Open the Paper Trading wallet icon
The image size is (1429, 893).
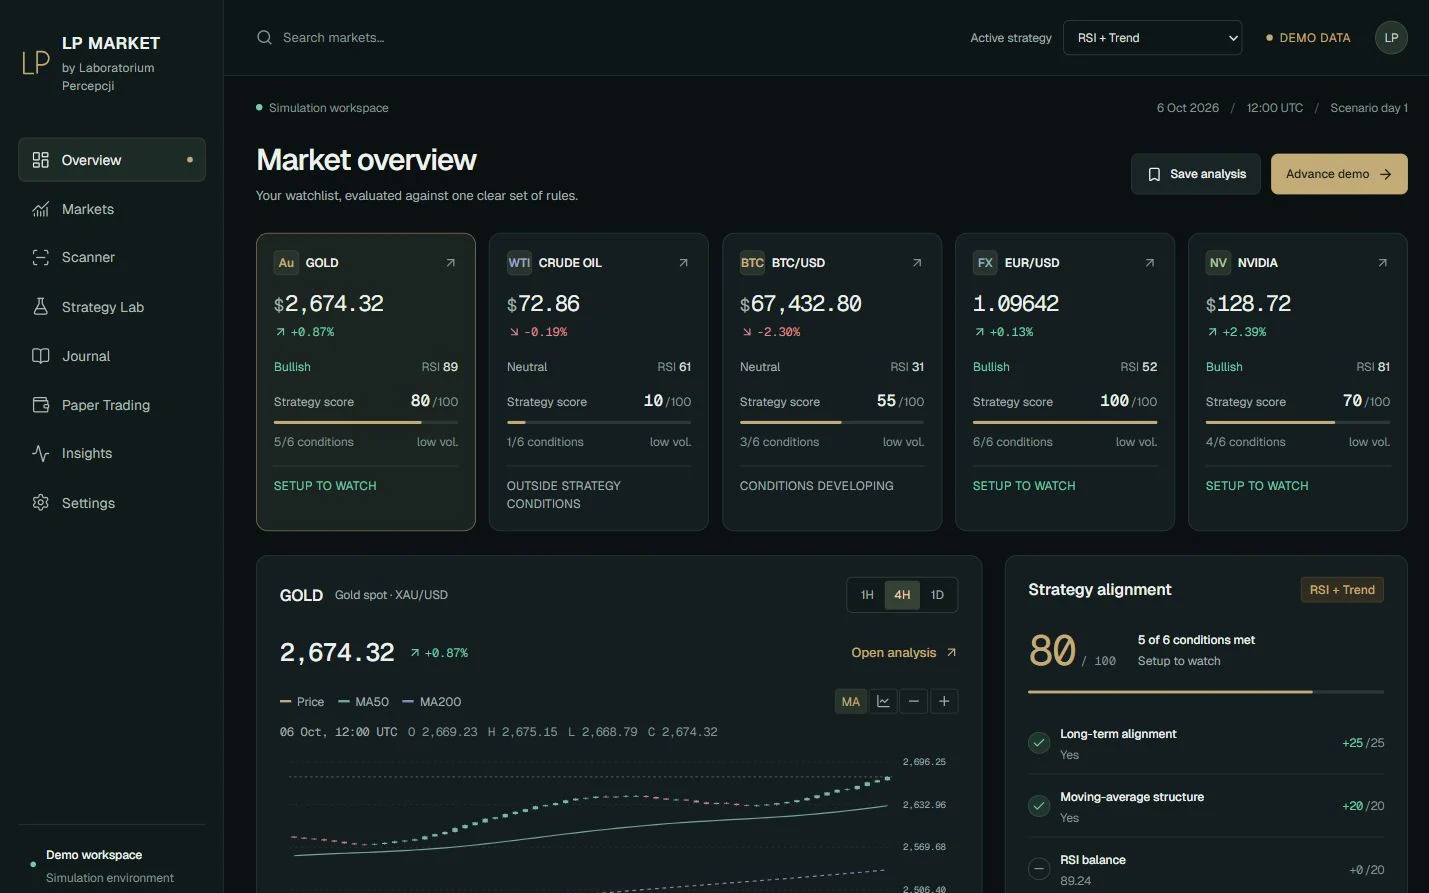(x=40, y=405)
